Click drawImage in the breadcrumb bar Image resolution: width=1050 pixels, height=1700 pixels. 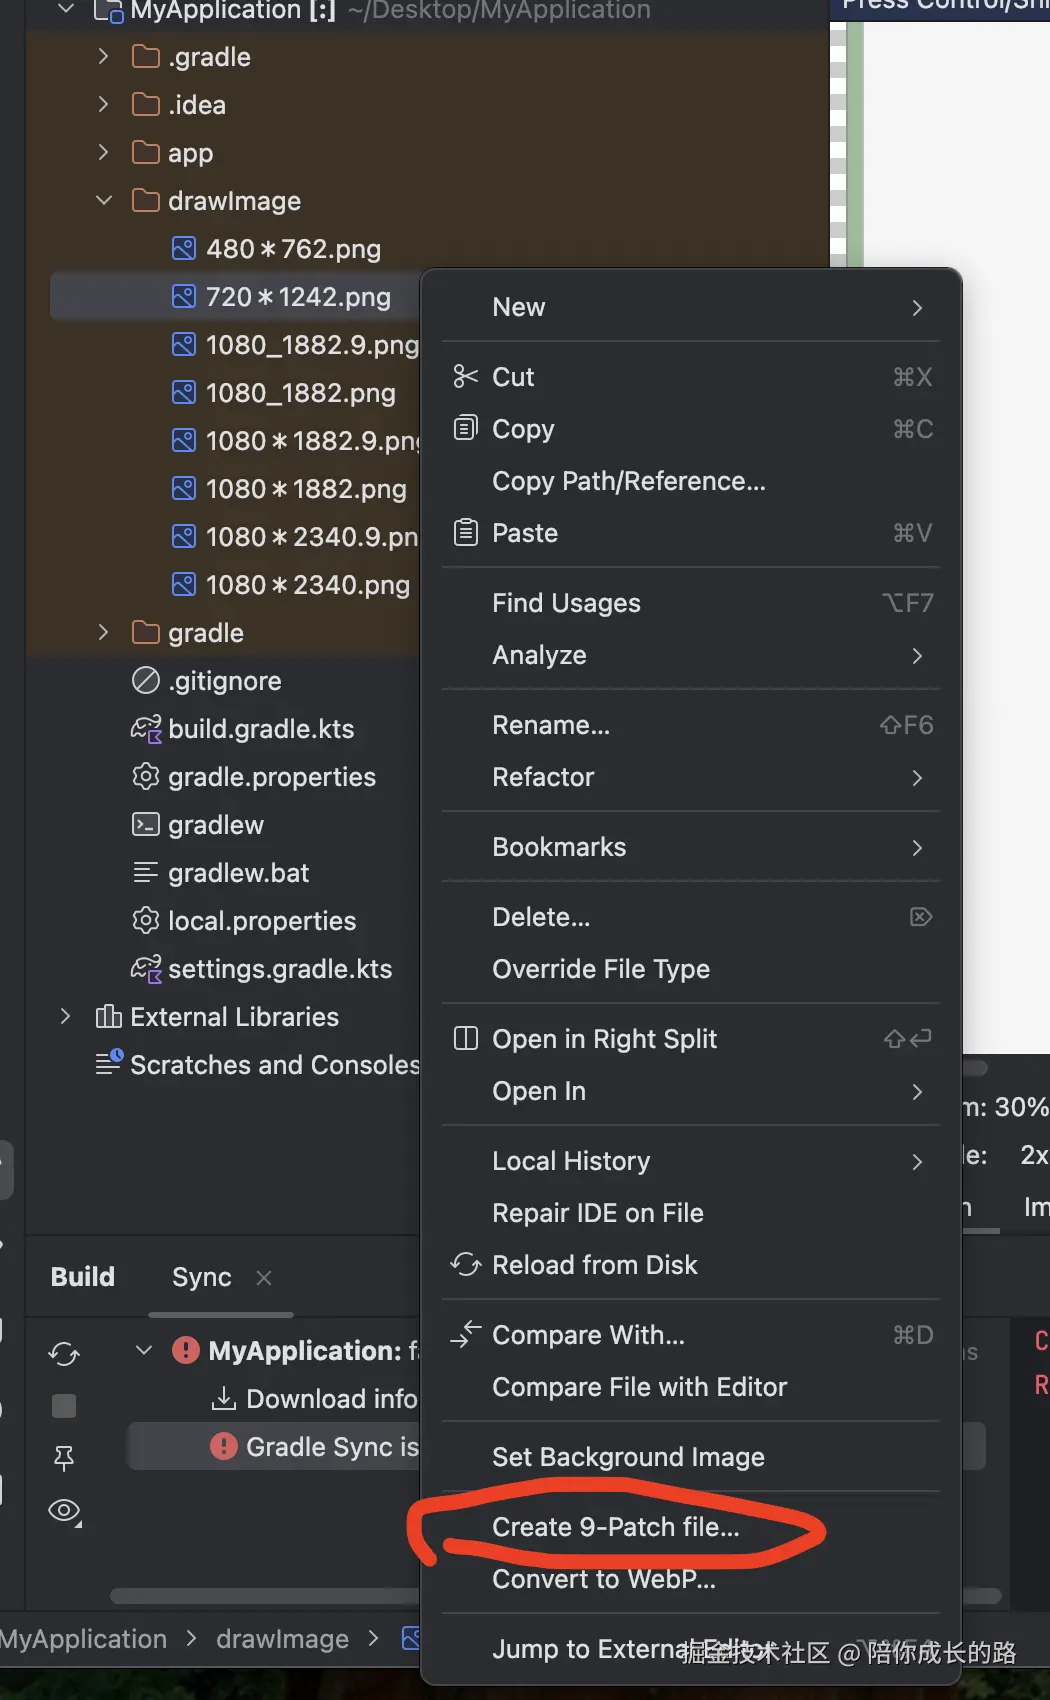pyautogui.click(x=282, y=1639)
